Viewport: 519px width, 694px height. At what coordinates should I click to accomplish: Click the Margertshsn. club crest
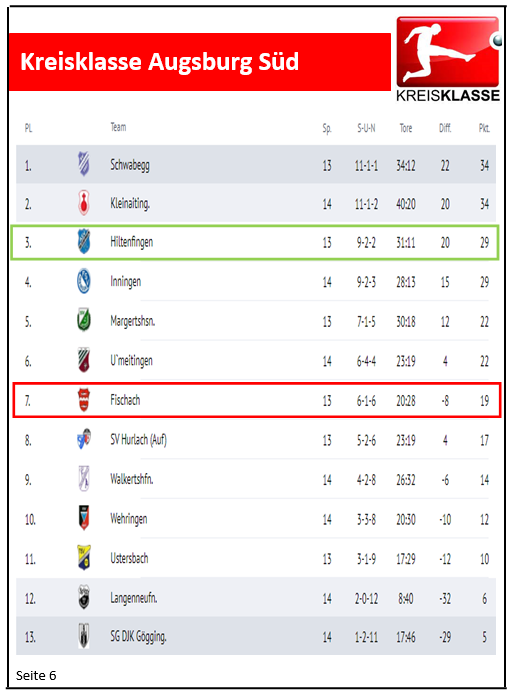point(84,320)
